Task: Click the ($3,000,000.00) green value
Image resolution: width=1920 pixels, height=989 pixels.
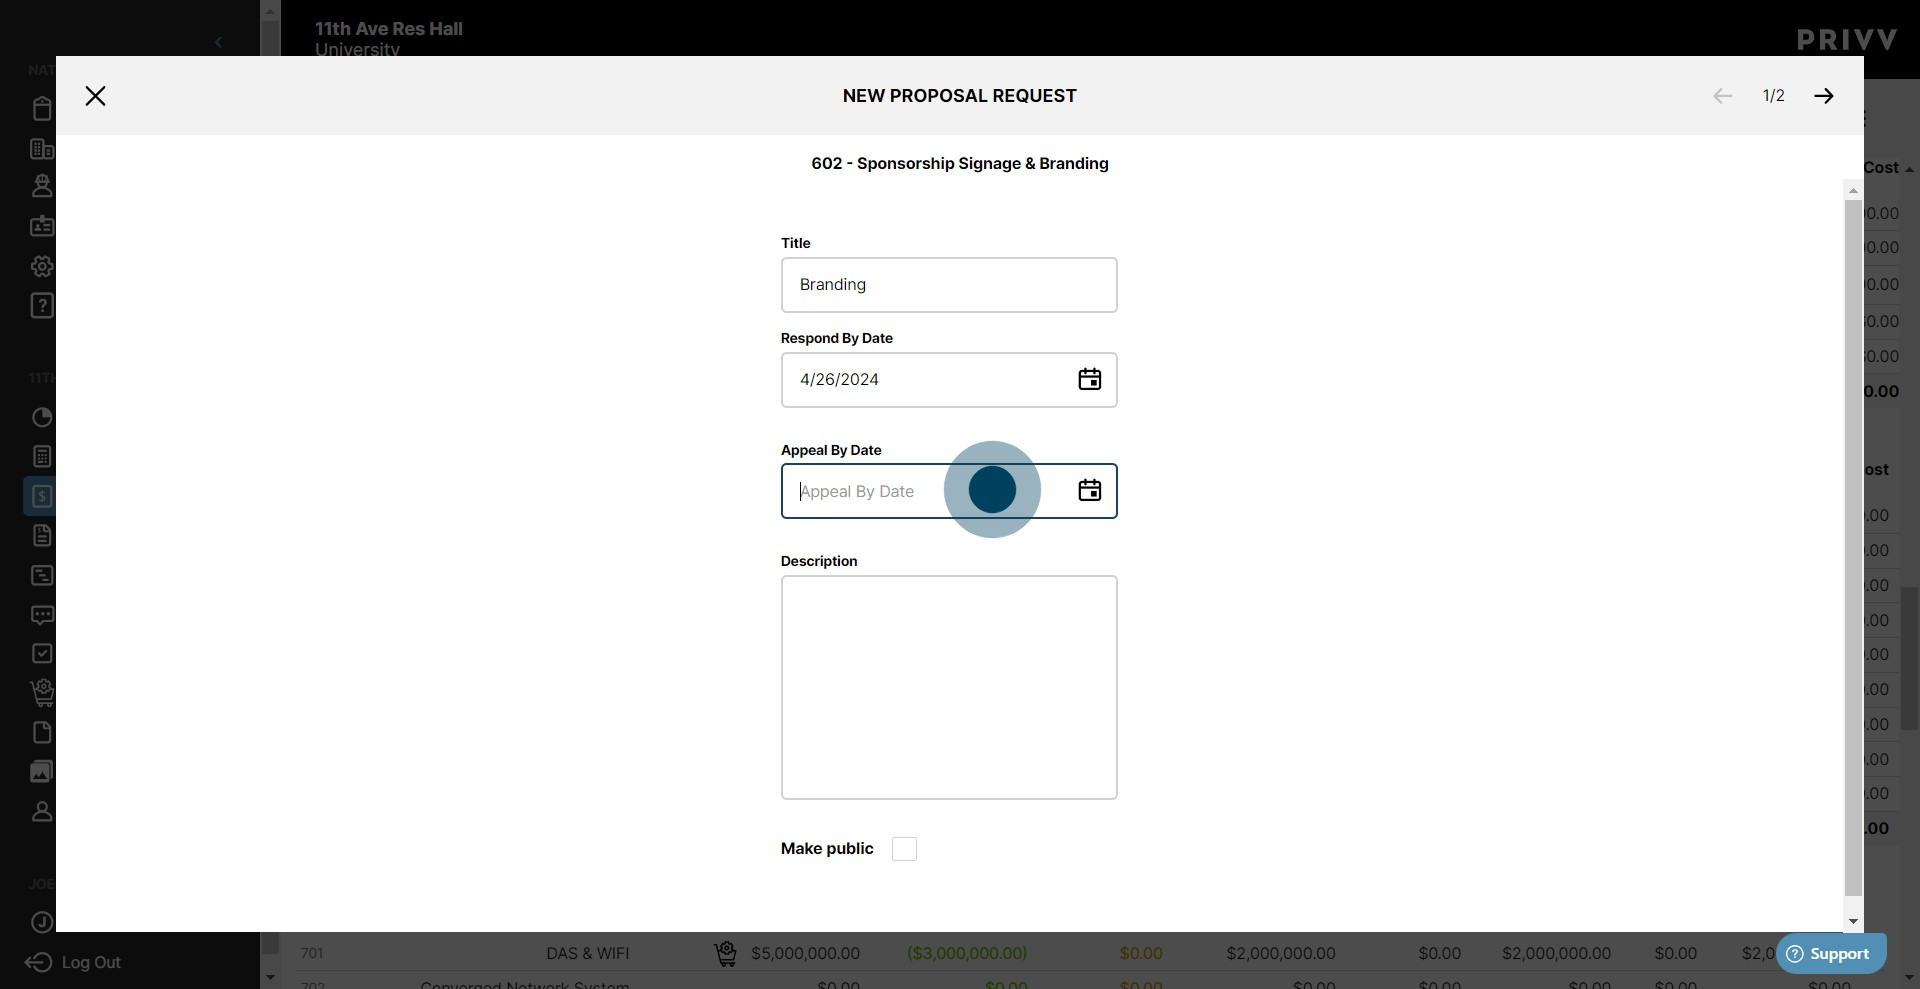Action: 966,954
